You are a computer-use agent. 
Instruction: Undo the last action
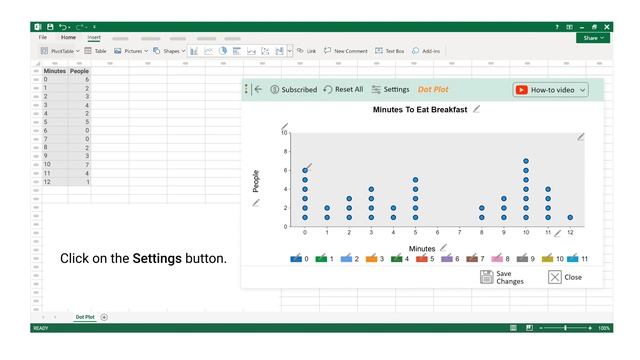click(62, 27)
